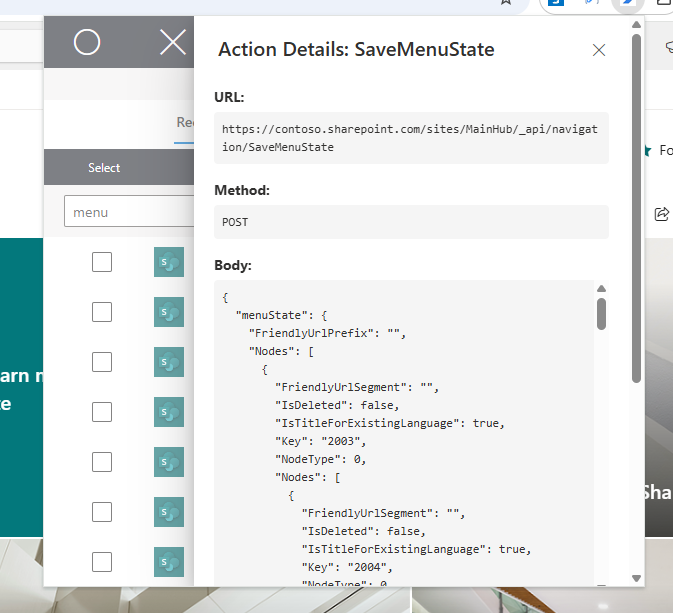Click the circle record icon in gray header

pyautogui.click(x=87, y=42)
